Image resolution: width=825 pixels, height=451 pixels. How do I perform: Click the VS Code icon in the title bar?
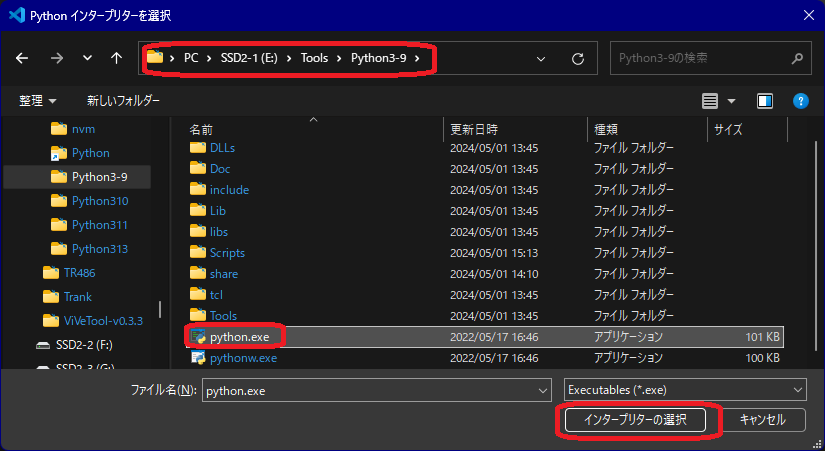pos(17,15)
